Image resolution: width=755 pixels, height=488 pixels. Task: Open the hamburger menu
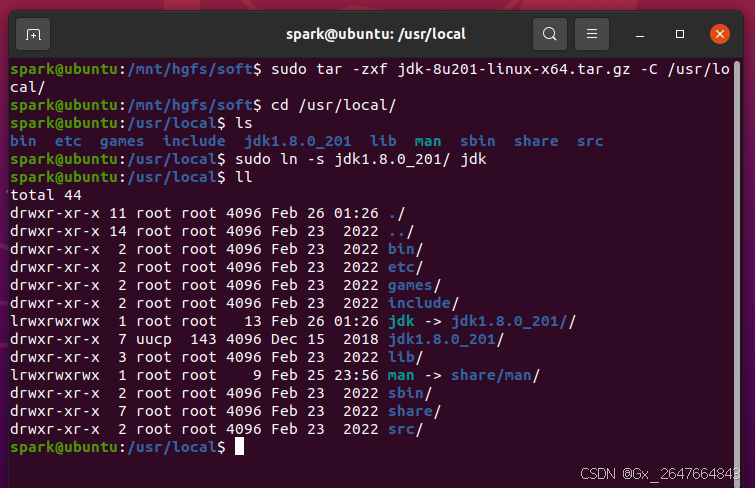pyautogui.click(x=592, y=34)
